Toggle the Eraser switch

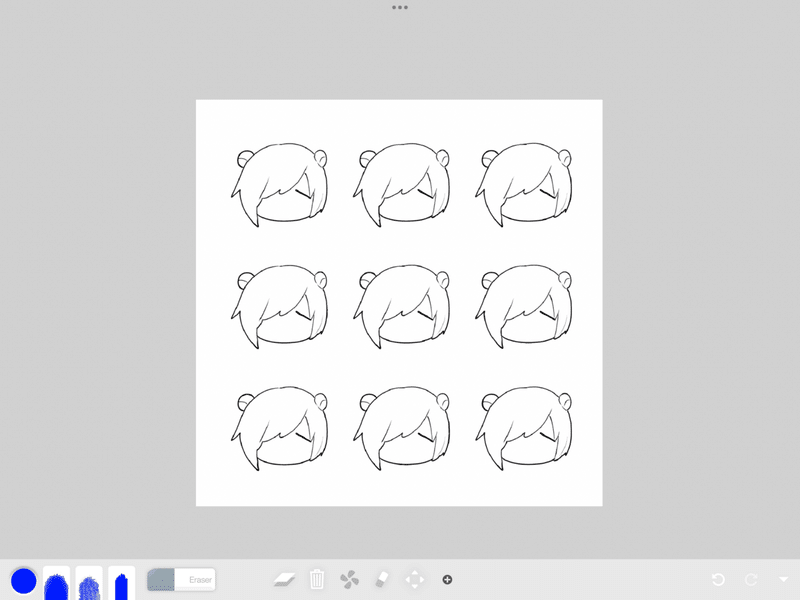(181, 580)
